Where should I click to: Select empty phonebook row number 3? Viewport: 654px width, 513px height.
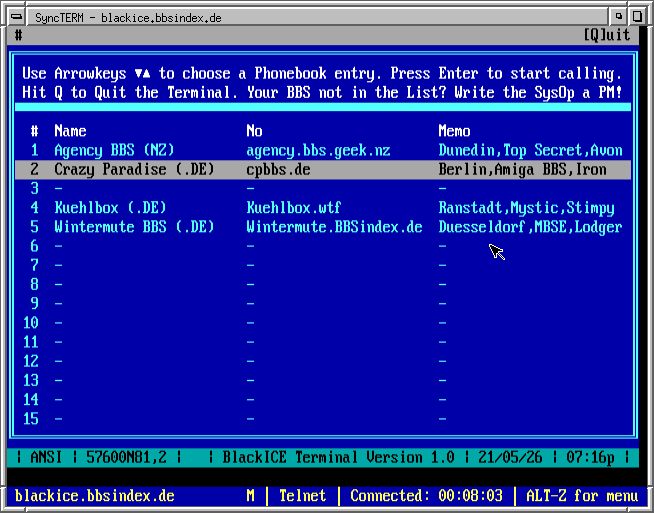[323, 189]
